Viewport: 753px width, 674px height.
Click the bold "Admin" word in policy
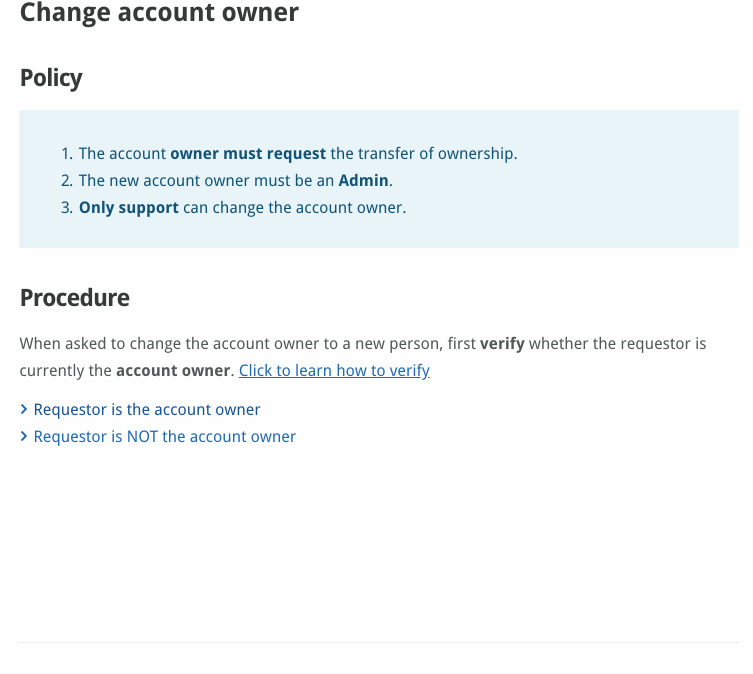coord(364,181)
